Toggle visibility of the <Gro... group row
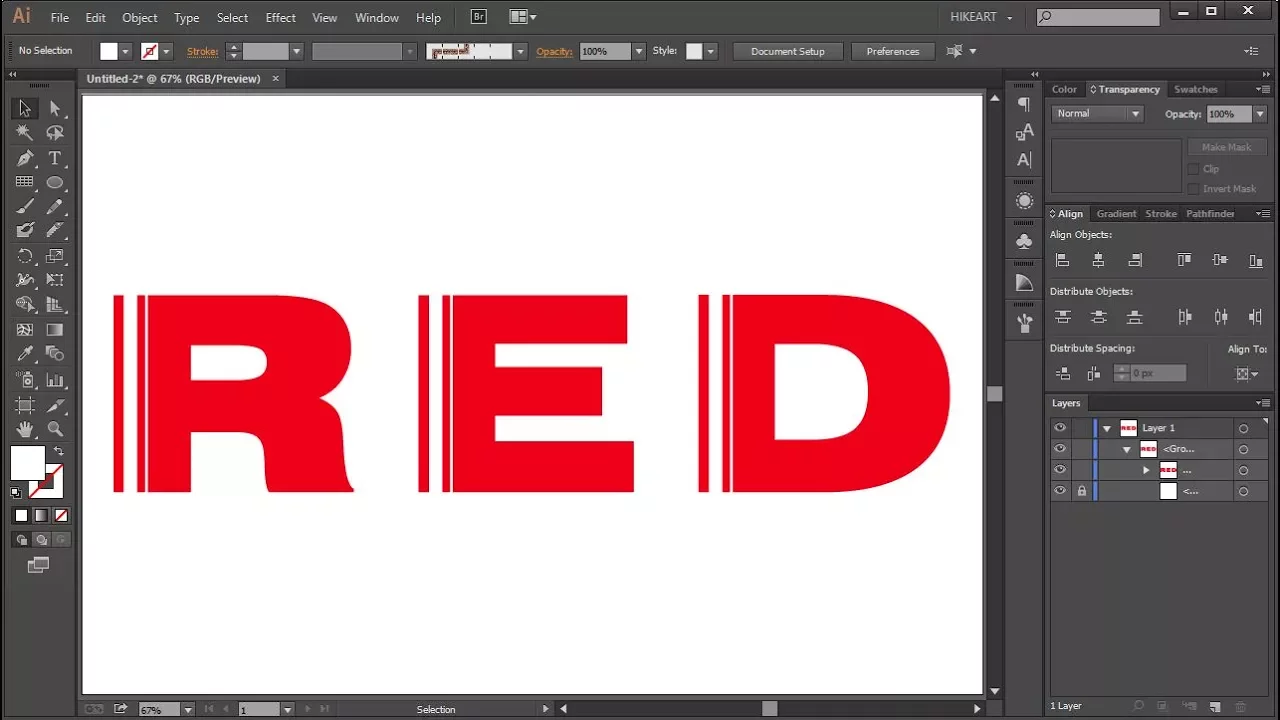Image resolution: width=1280 pixels, height=720 pixels. click(x=1060, y=449)
